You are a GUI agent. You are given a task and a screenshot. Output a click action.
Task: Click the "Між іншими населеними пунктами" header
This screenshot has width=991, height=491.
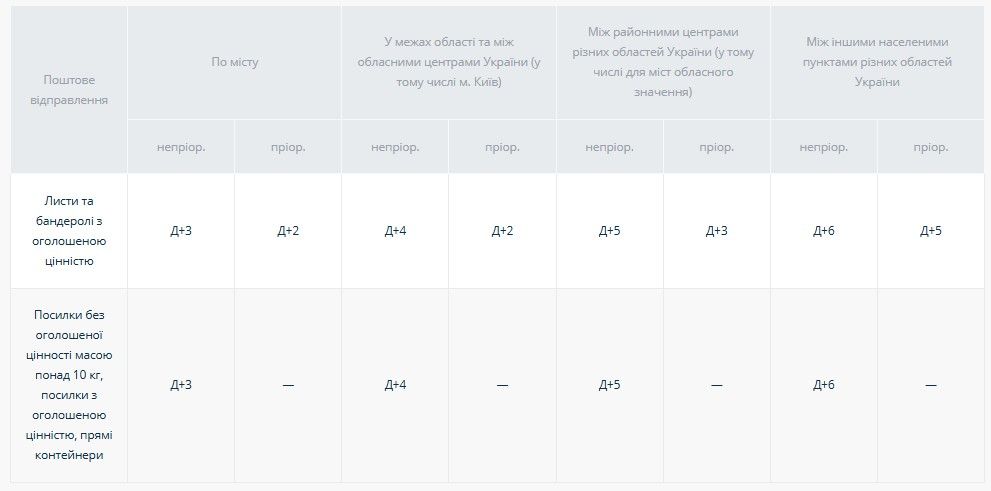[877, 62]
